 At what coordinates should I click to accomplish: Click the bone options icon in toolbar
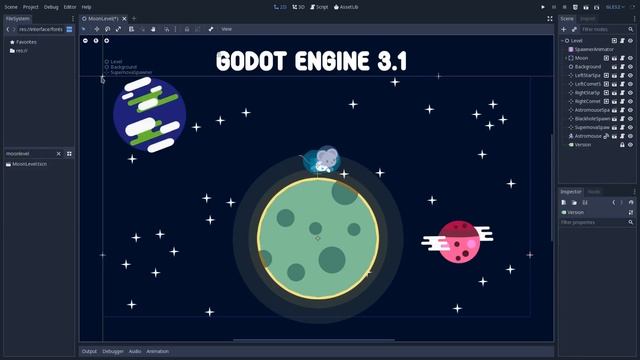point(211,29)
